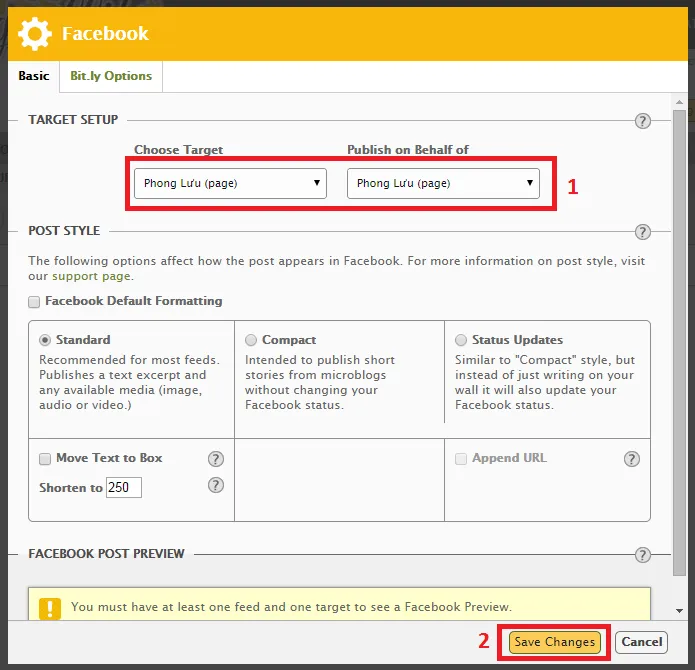Enable Facebook Default Formatting checkbox
Screen dimensions: 695x670
click(x=34, y=301)
